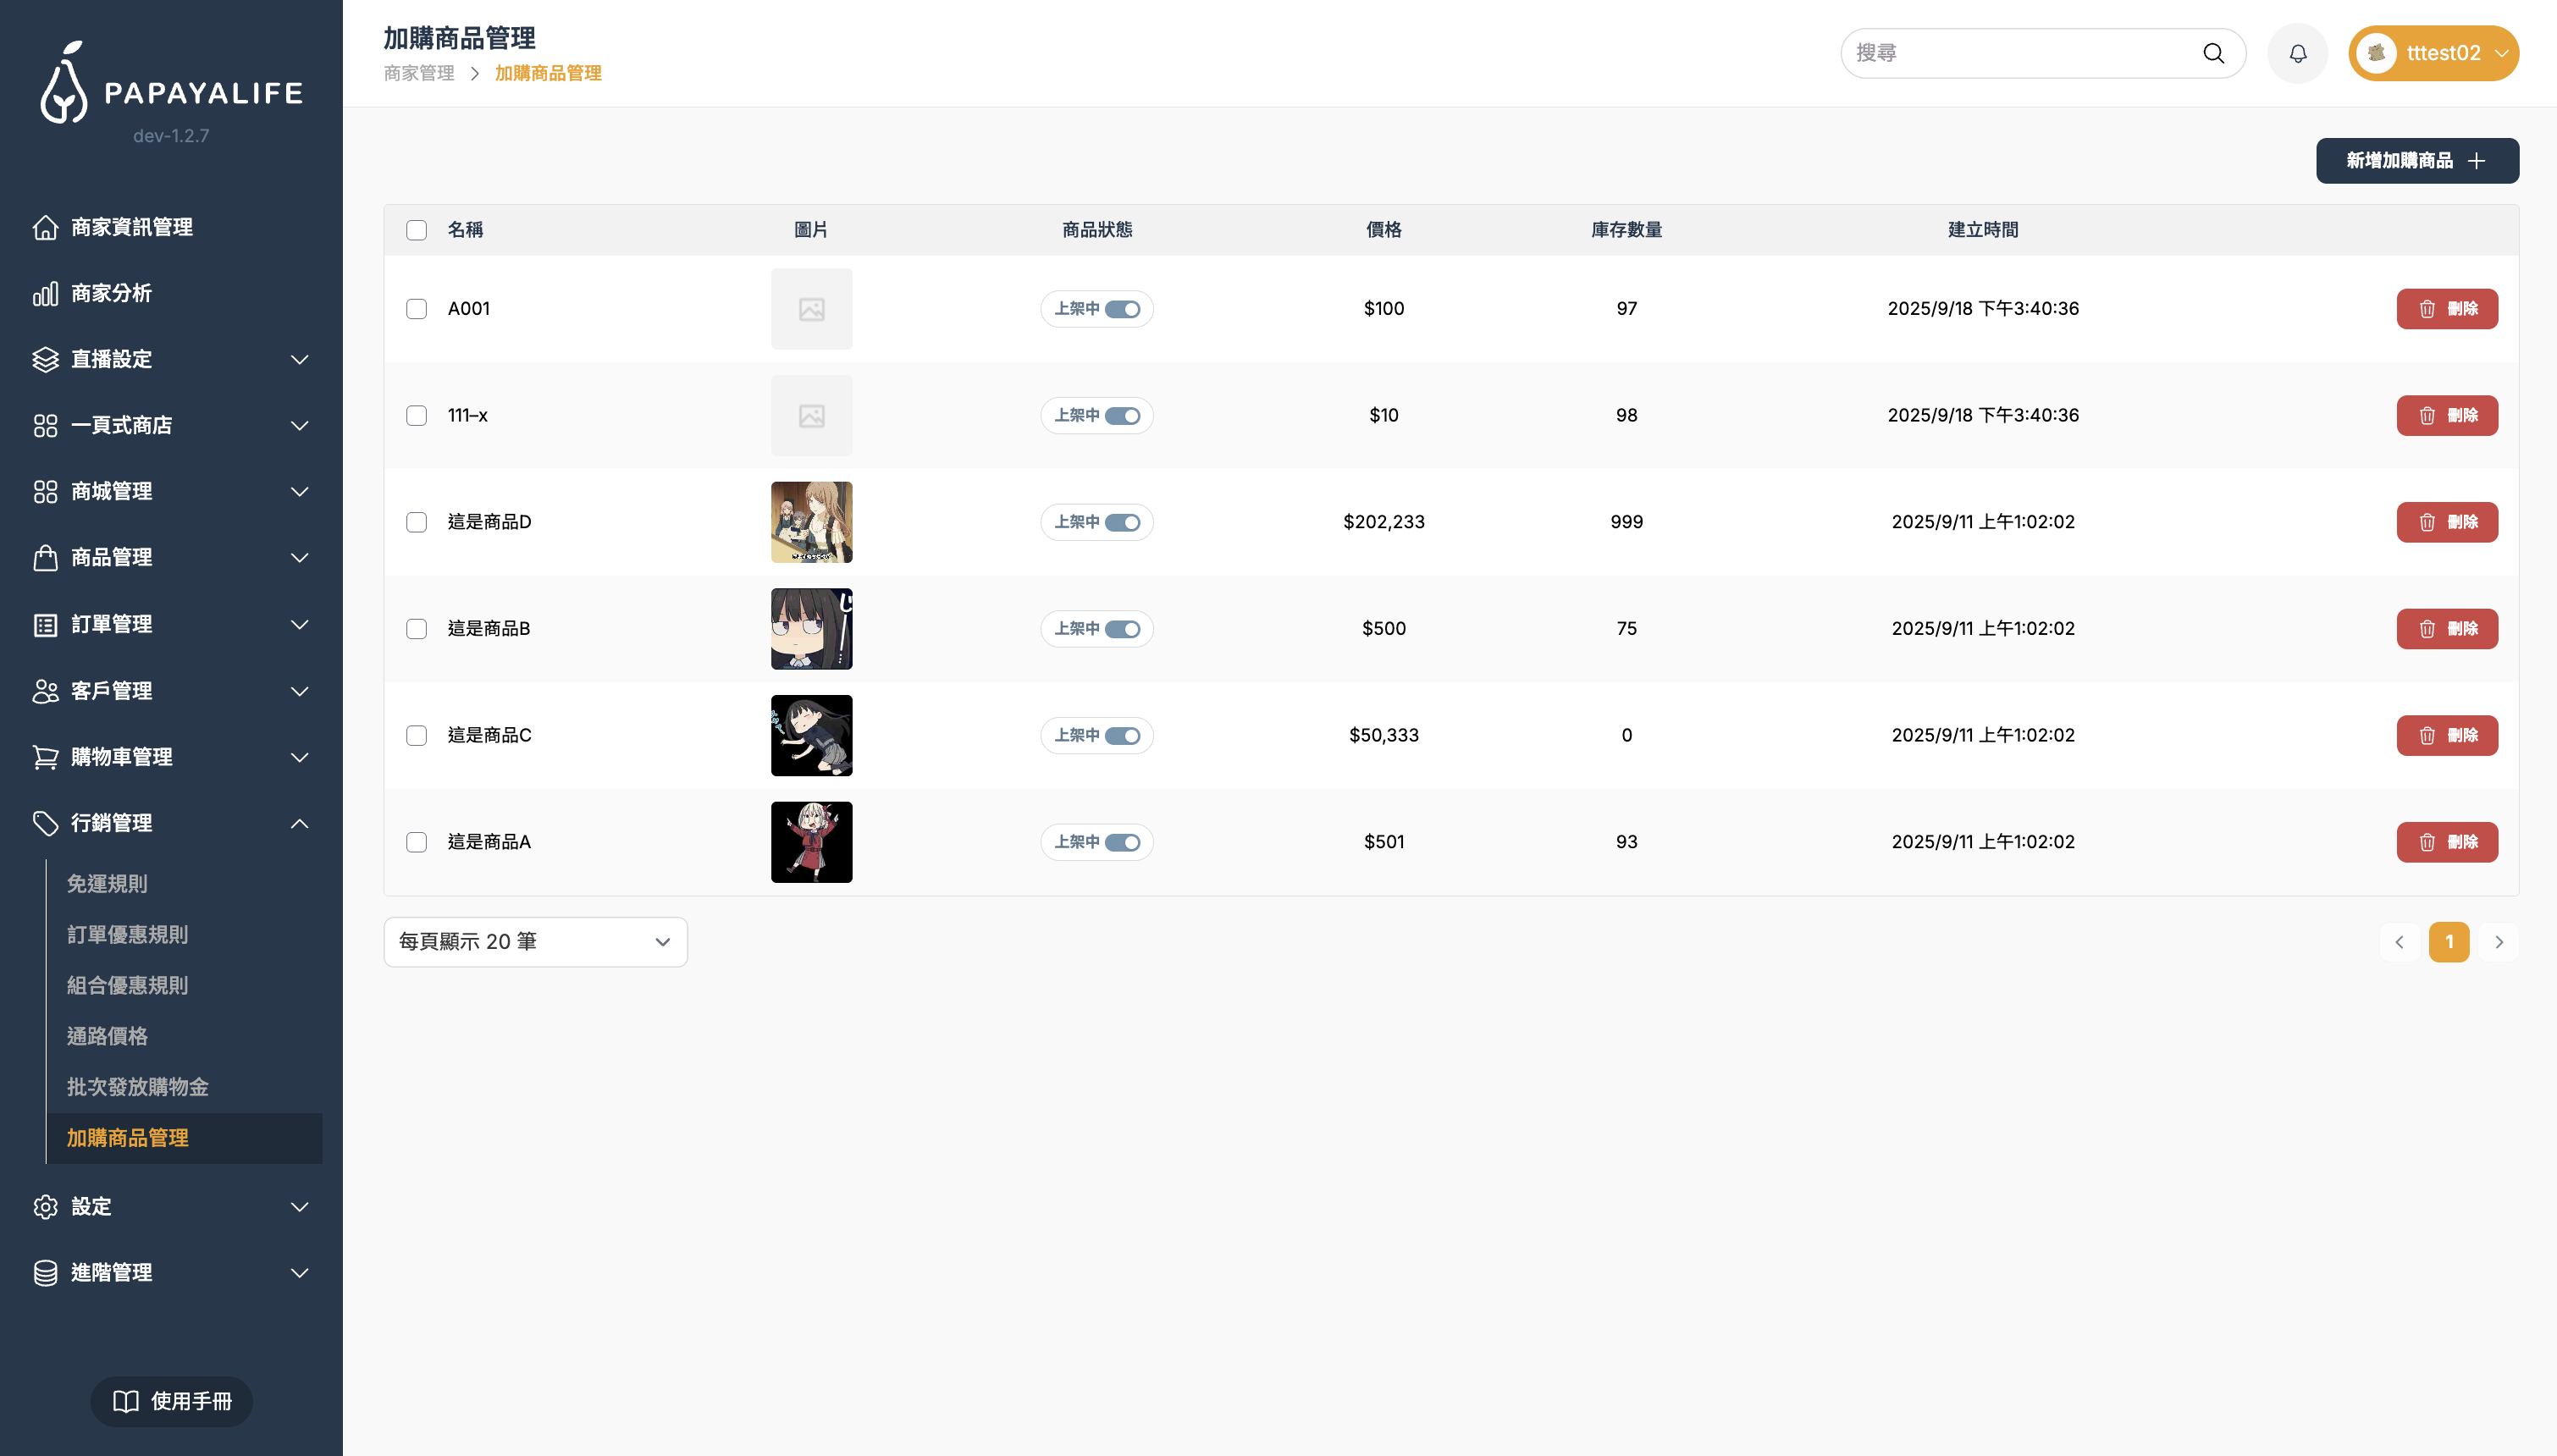Open the 免運規則 submenu item
2557x1456 pixels.
tap(107, 884)
